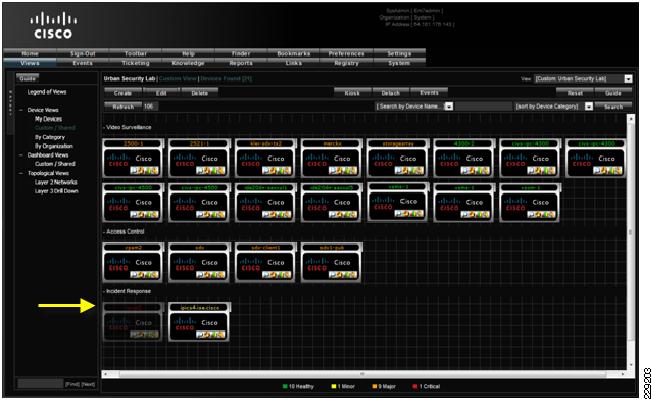Switch to the Registry tab
Viewport: 652px width, 400px height.
click(346, 63)
